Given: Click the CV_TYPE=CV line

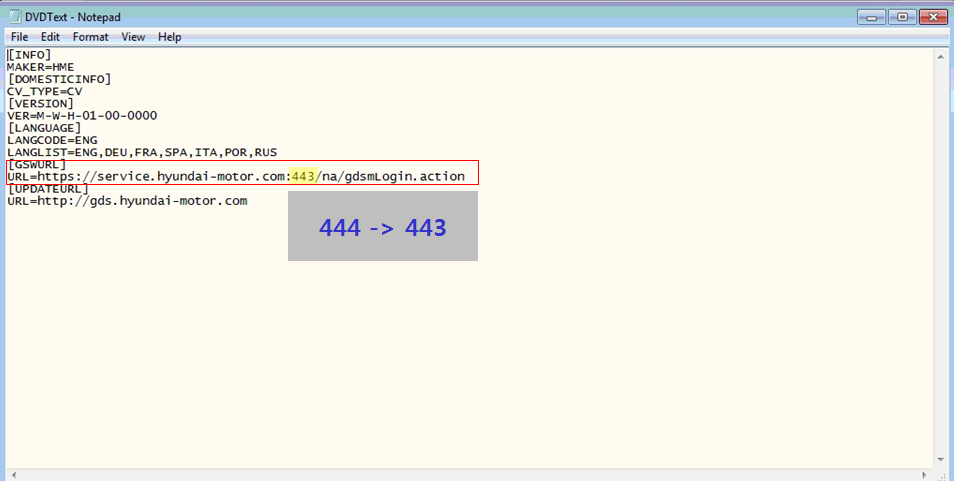Looking at the screenshot, I should point(44,91).
